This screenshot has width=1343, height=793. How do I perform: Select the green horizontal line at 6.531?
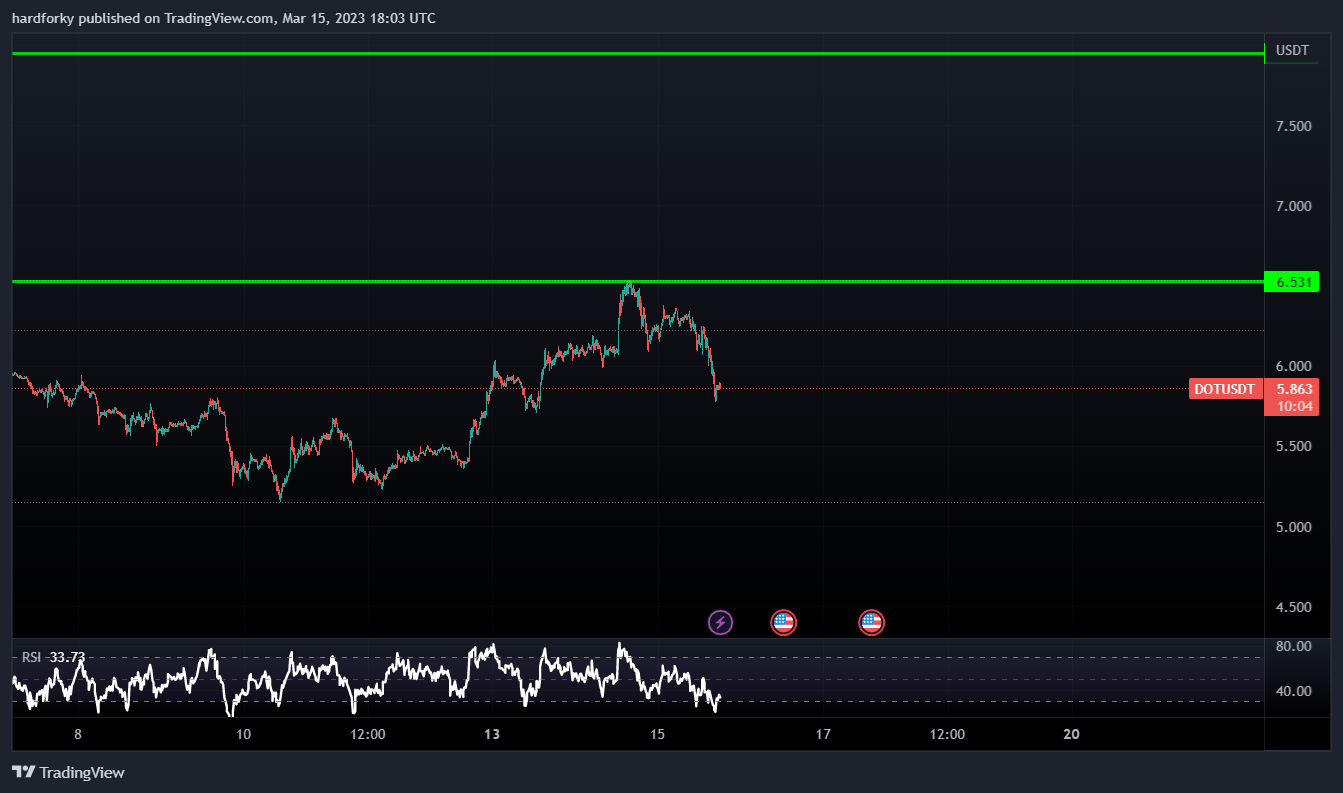point(638,282)
